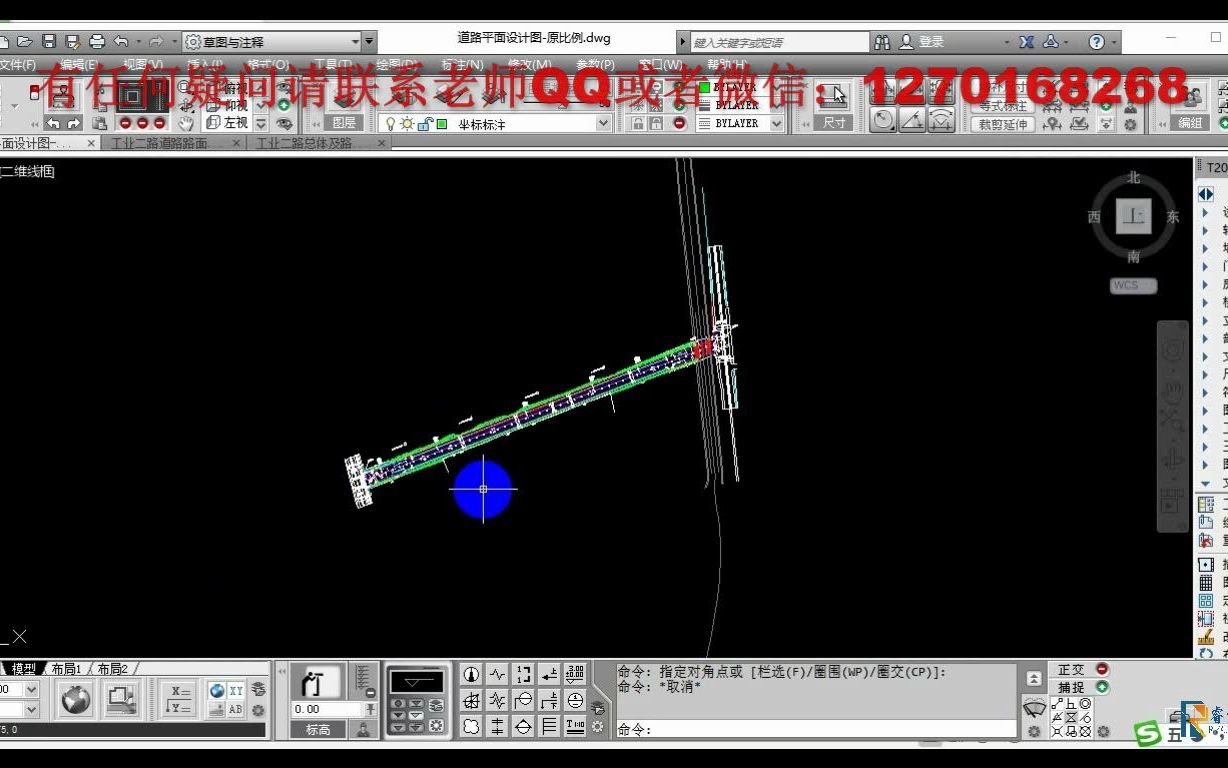Viewport: 1228px width, 768px height.
Task: Click the Print icon in the top toolbar
Action: (97, 41)
